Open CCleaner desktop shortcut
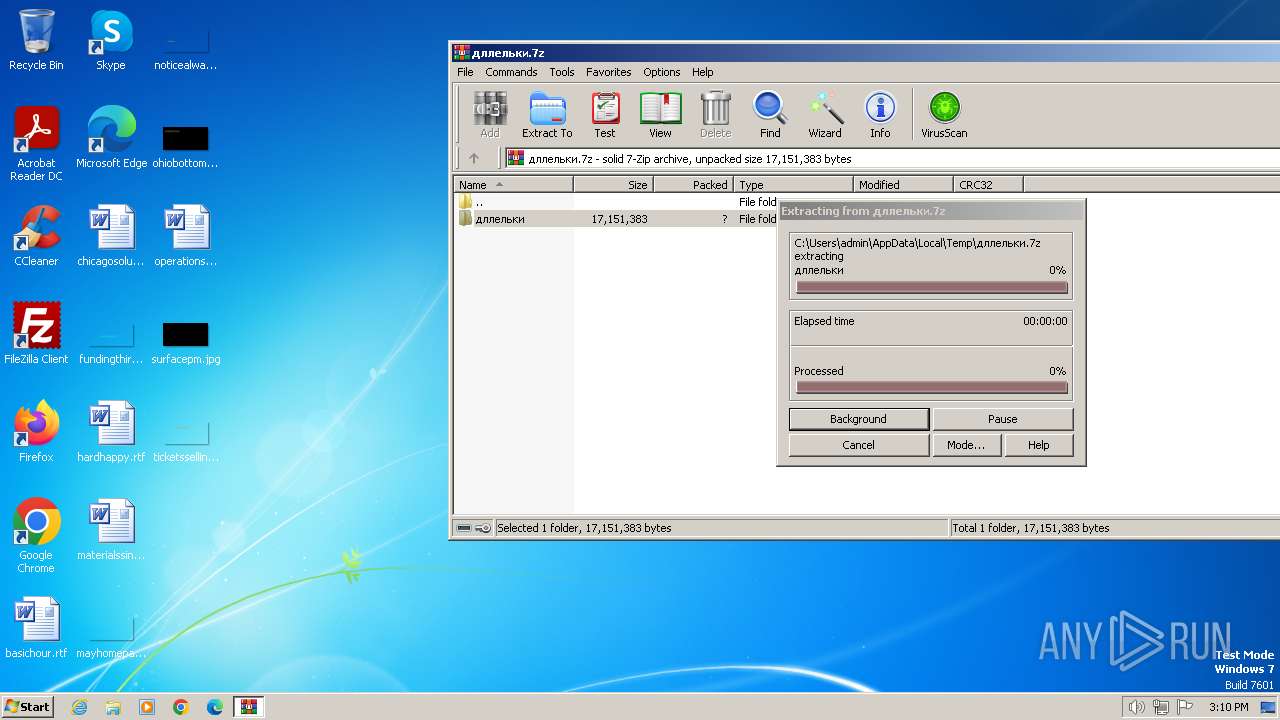 click(36, 236)
